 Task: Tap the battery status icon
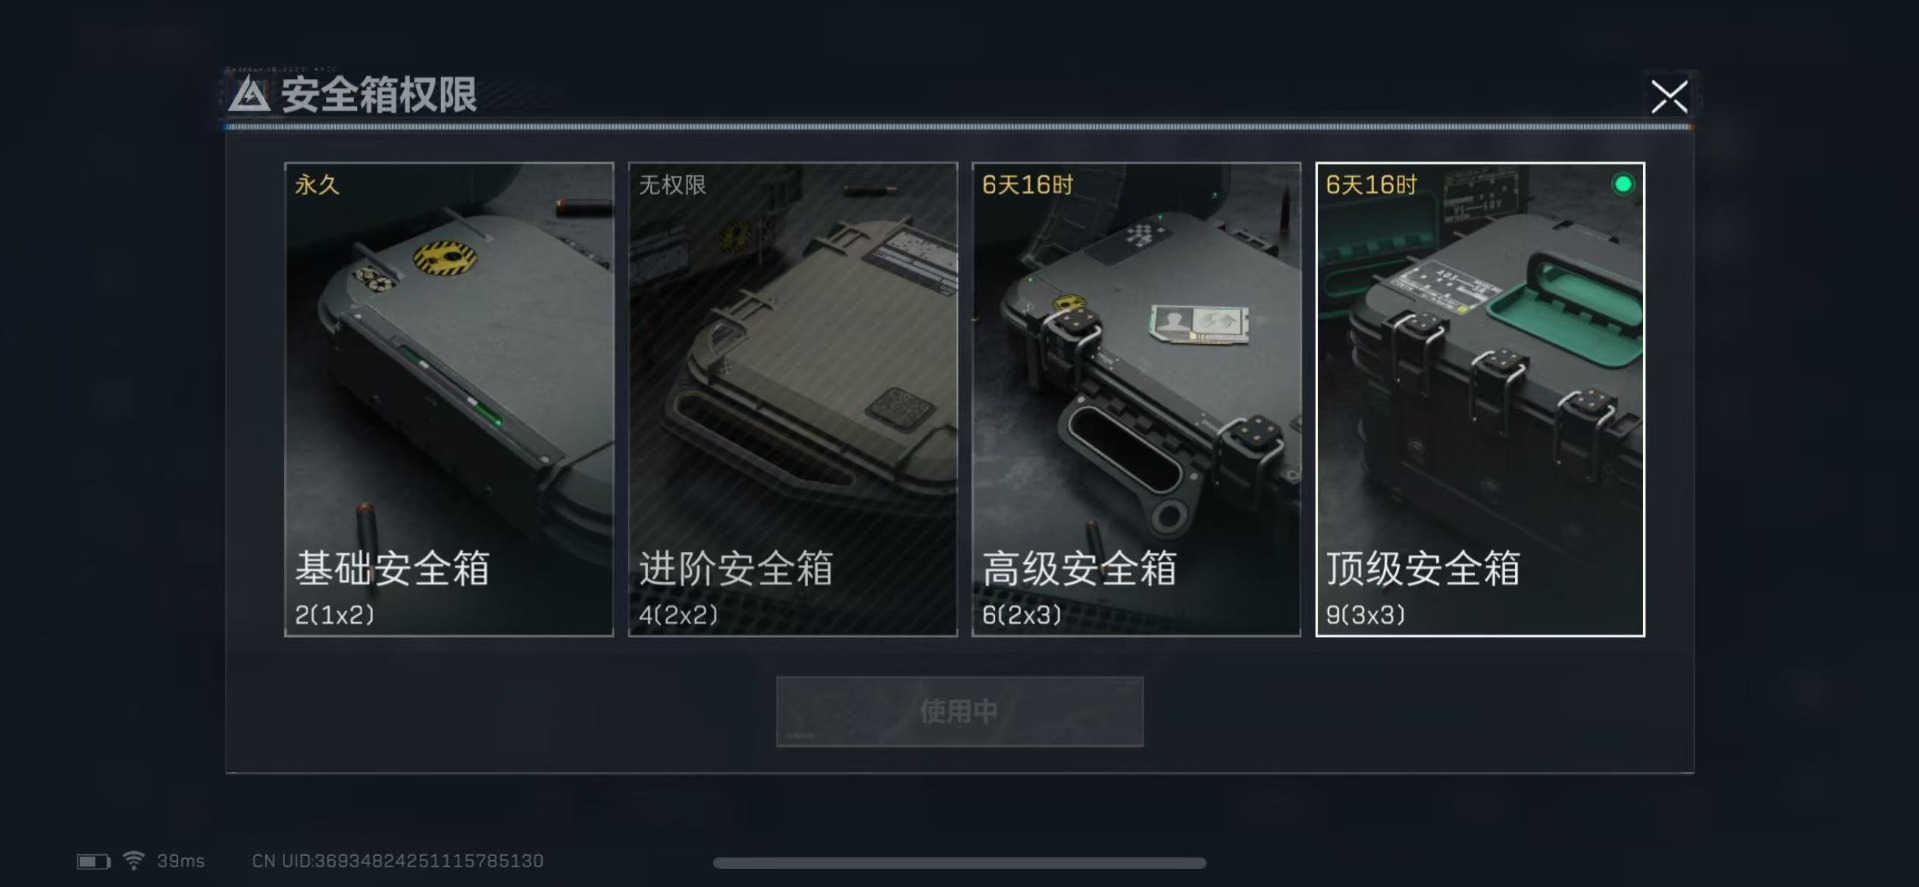tap(94, 861)
